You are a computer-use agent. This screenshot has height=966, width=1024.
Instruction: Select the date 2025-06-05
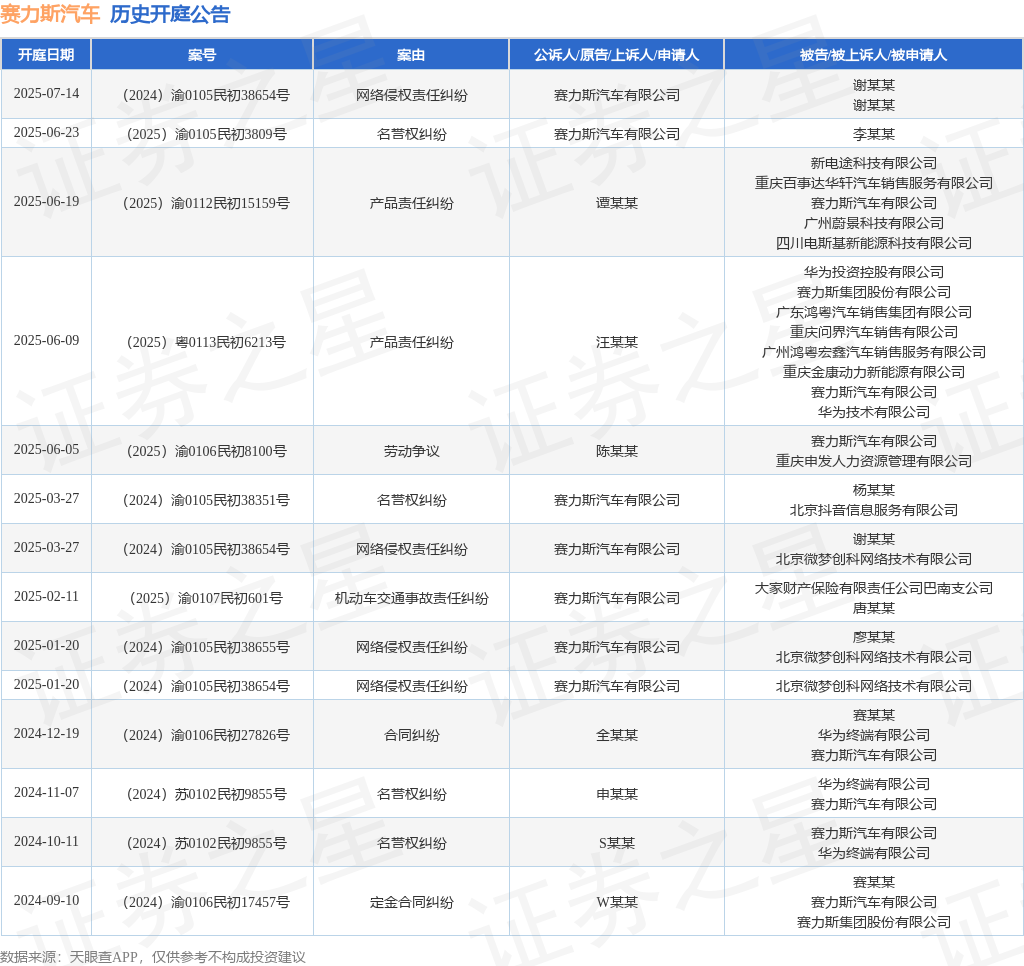(x=46, y=449)
